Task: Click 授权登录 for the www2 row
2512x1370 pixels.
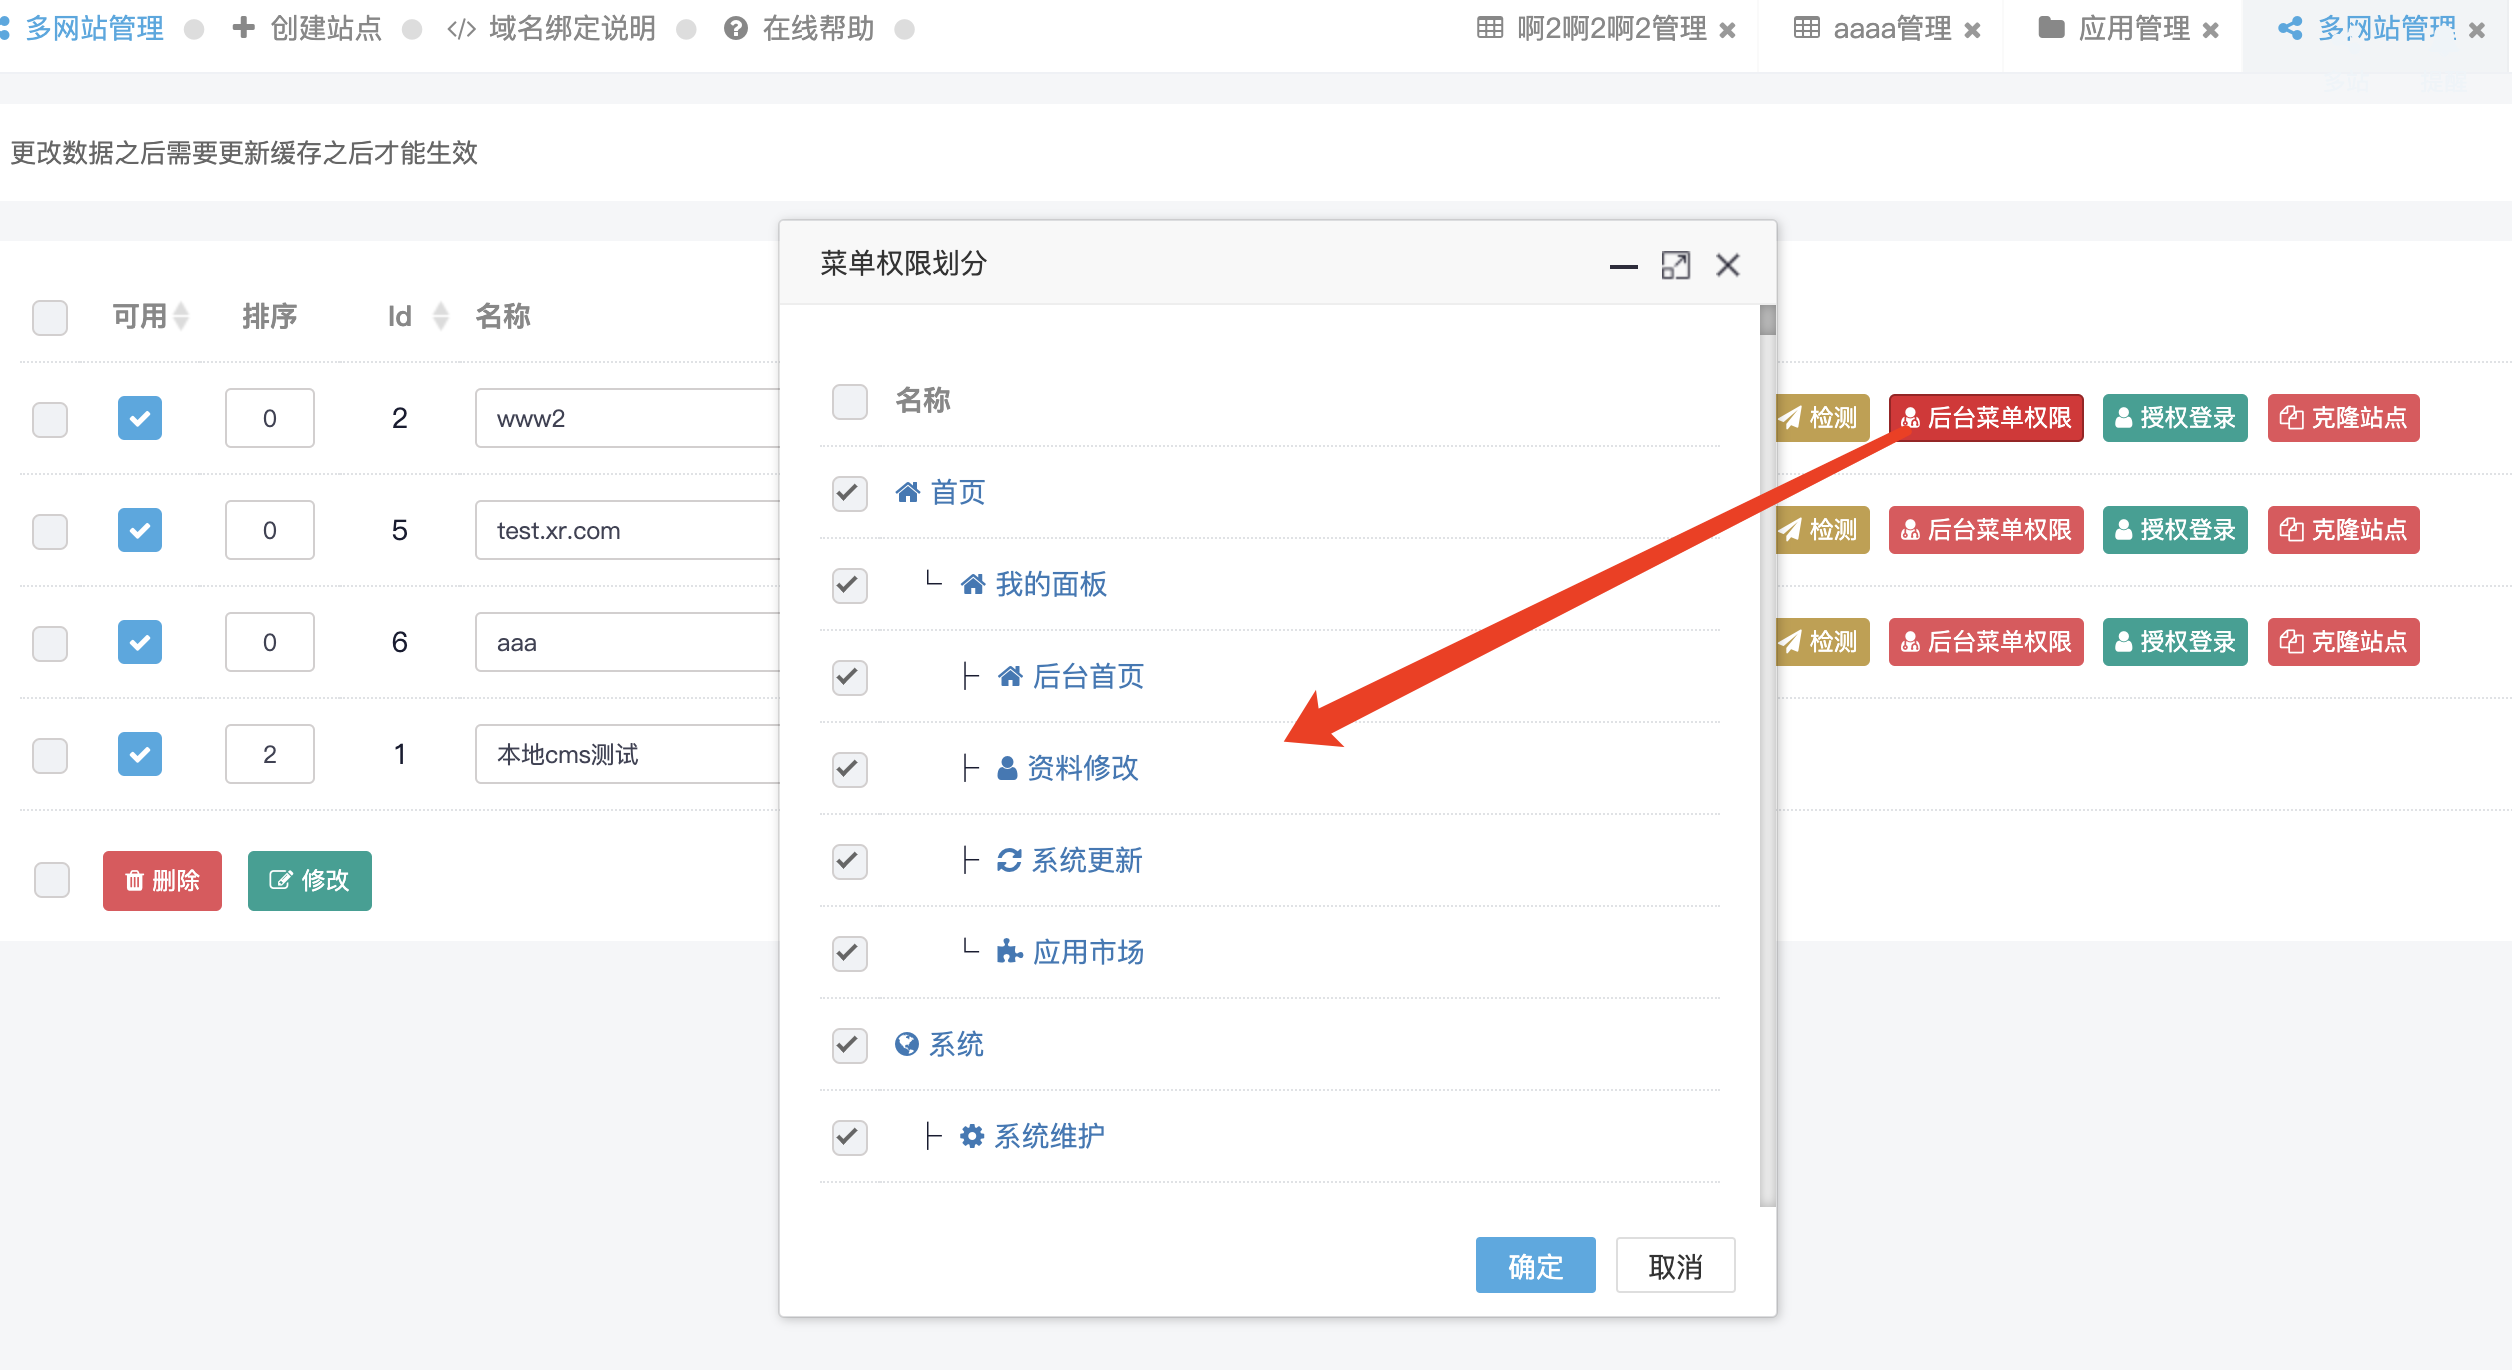Action: coord(2175,418)
